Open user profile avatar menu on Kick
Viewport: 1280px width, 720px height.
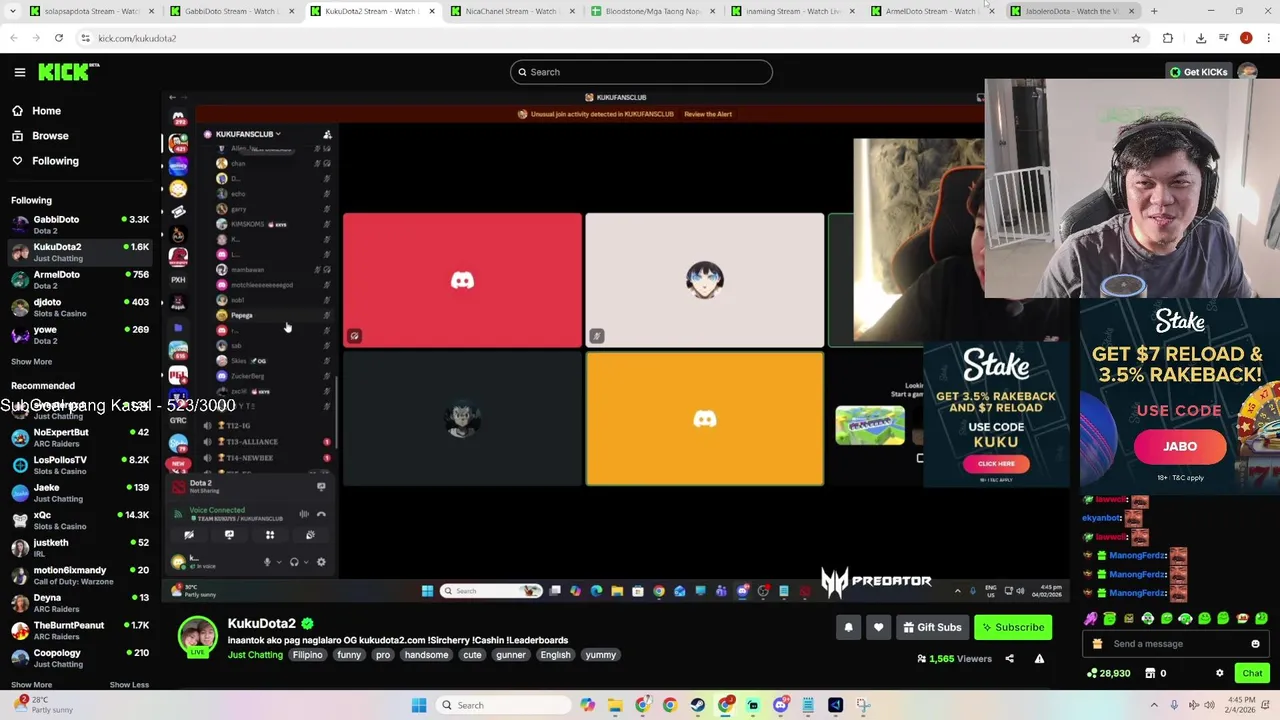coord(1247,72)
